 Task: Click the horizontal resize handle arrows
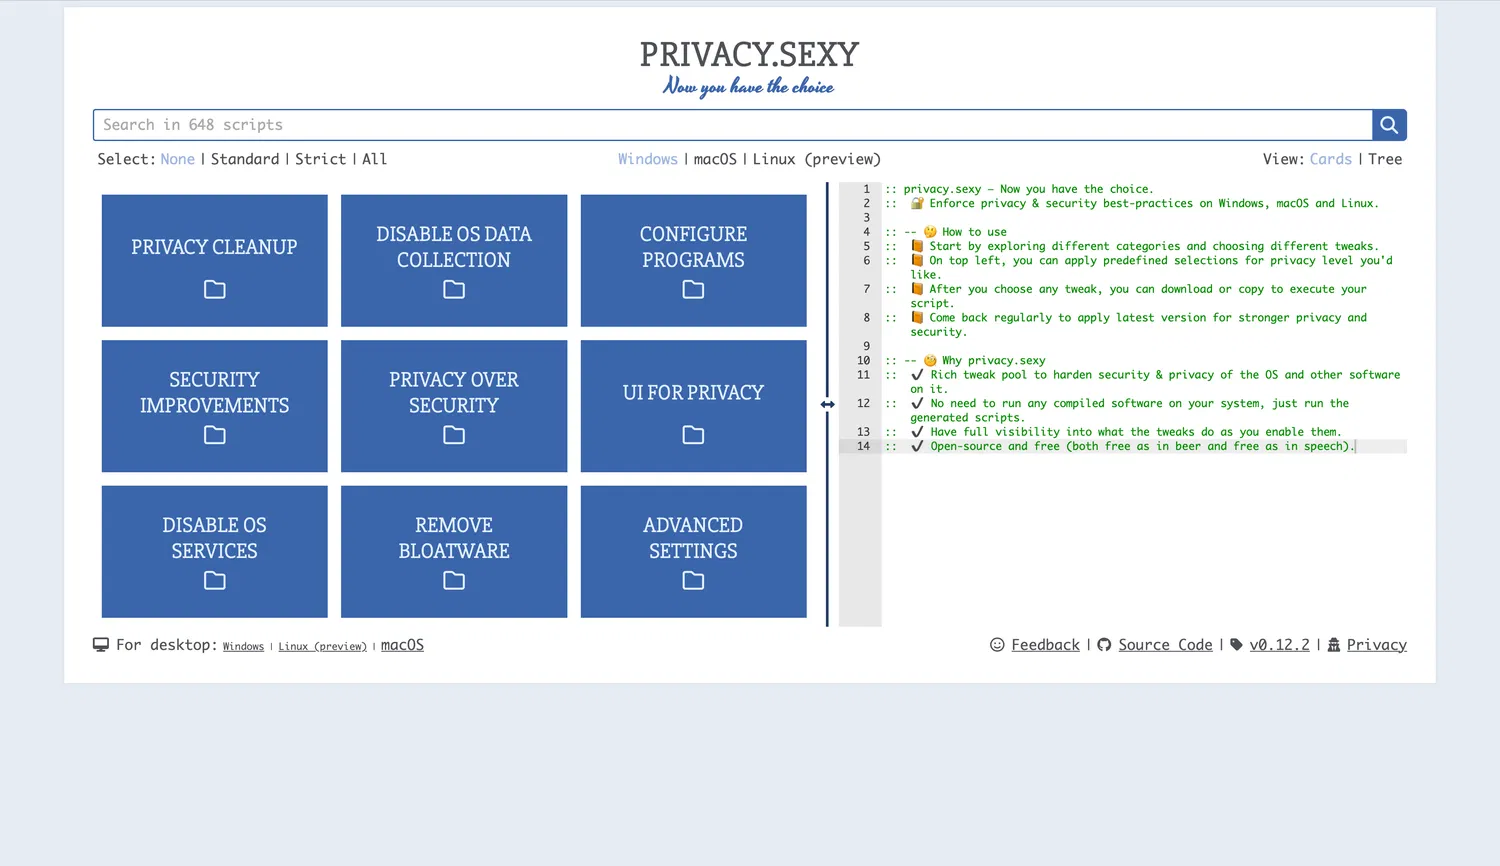827,404
